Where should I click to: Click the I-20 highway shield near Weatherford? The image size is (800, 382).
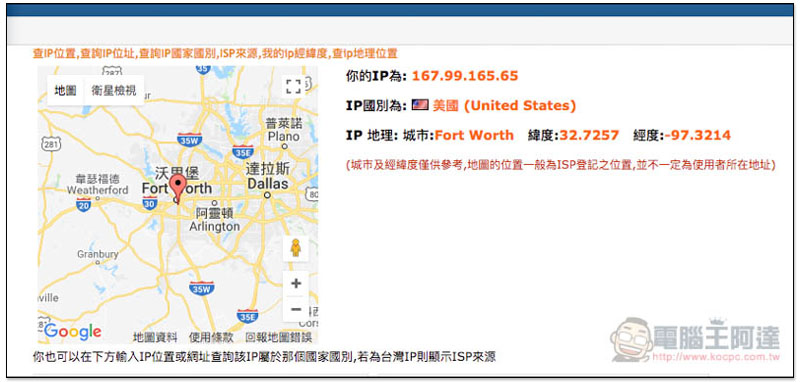[84, 206]
